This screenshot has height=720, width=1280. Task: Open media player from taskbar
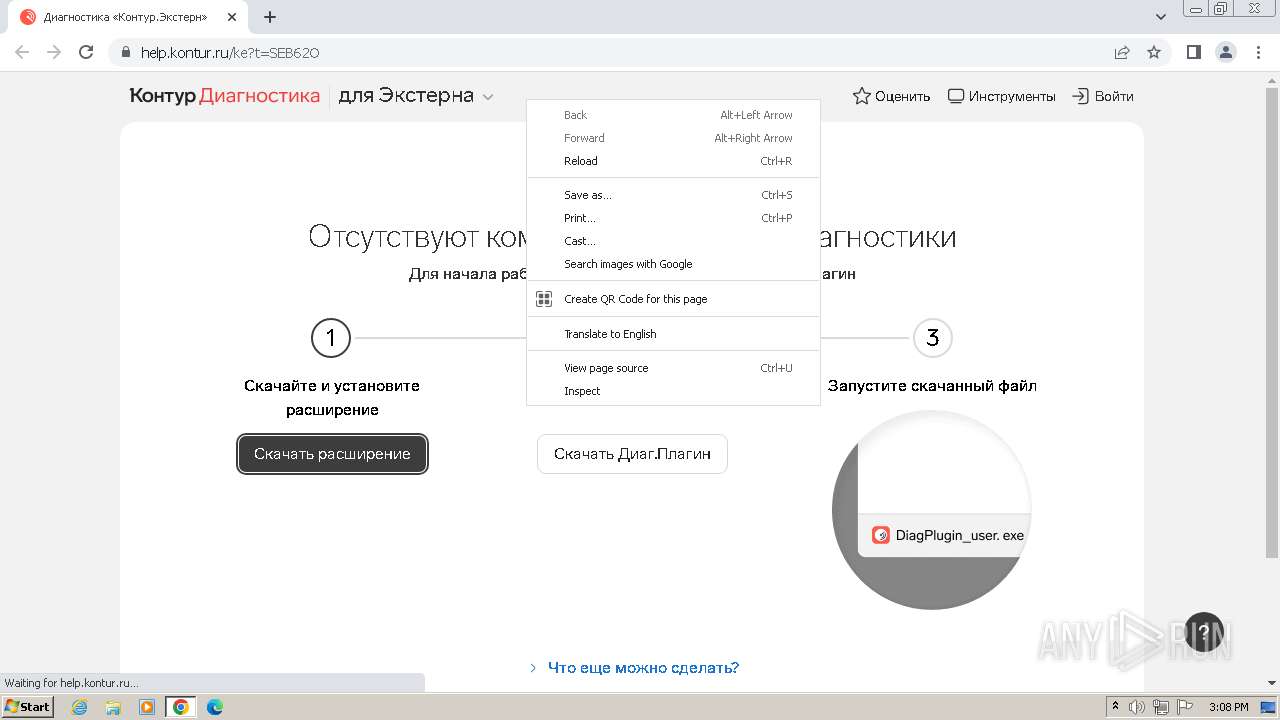click(147, 707)
